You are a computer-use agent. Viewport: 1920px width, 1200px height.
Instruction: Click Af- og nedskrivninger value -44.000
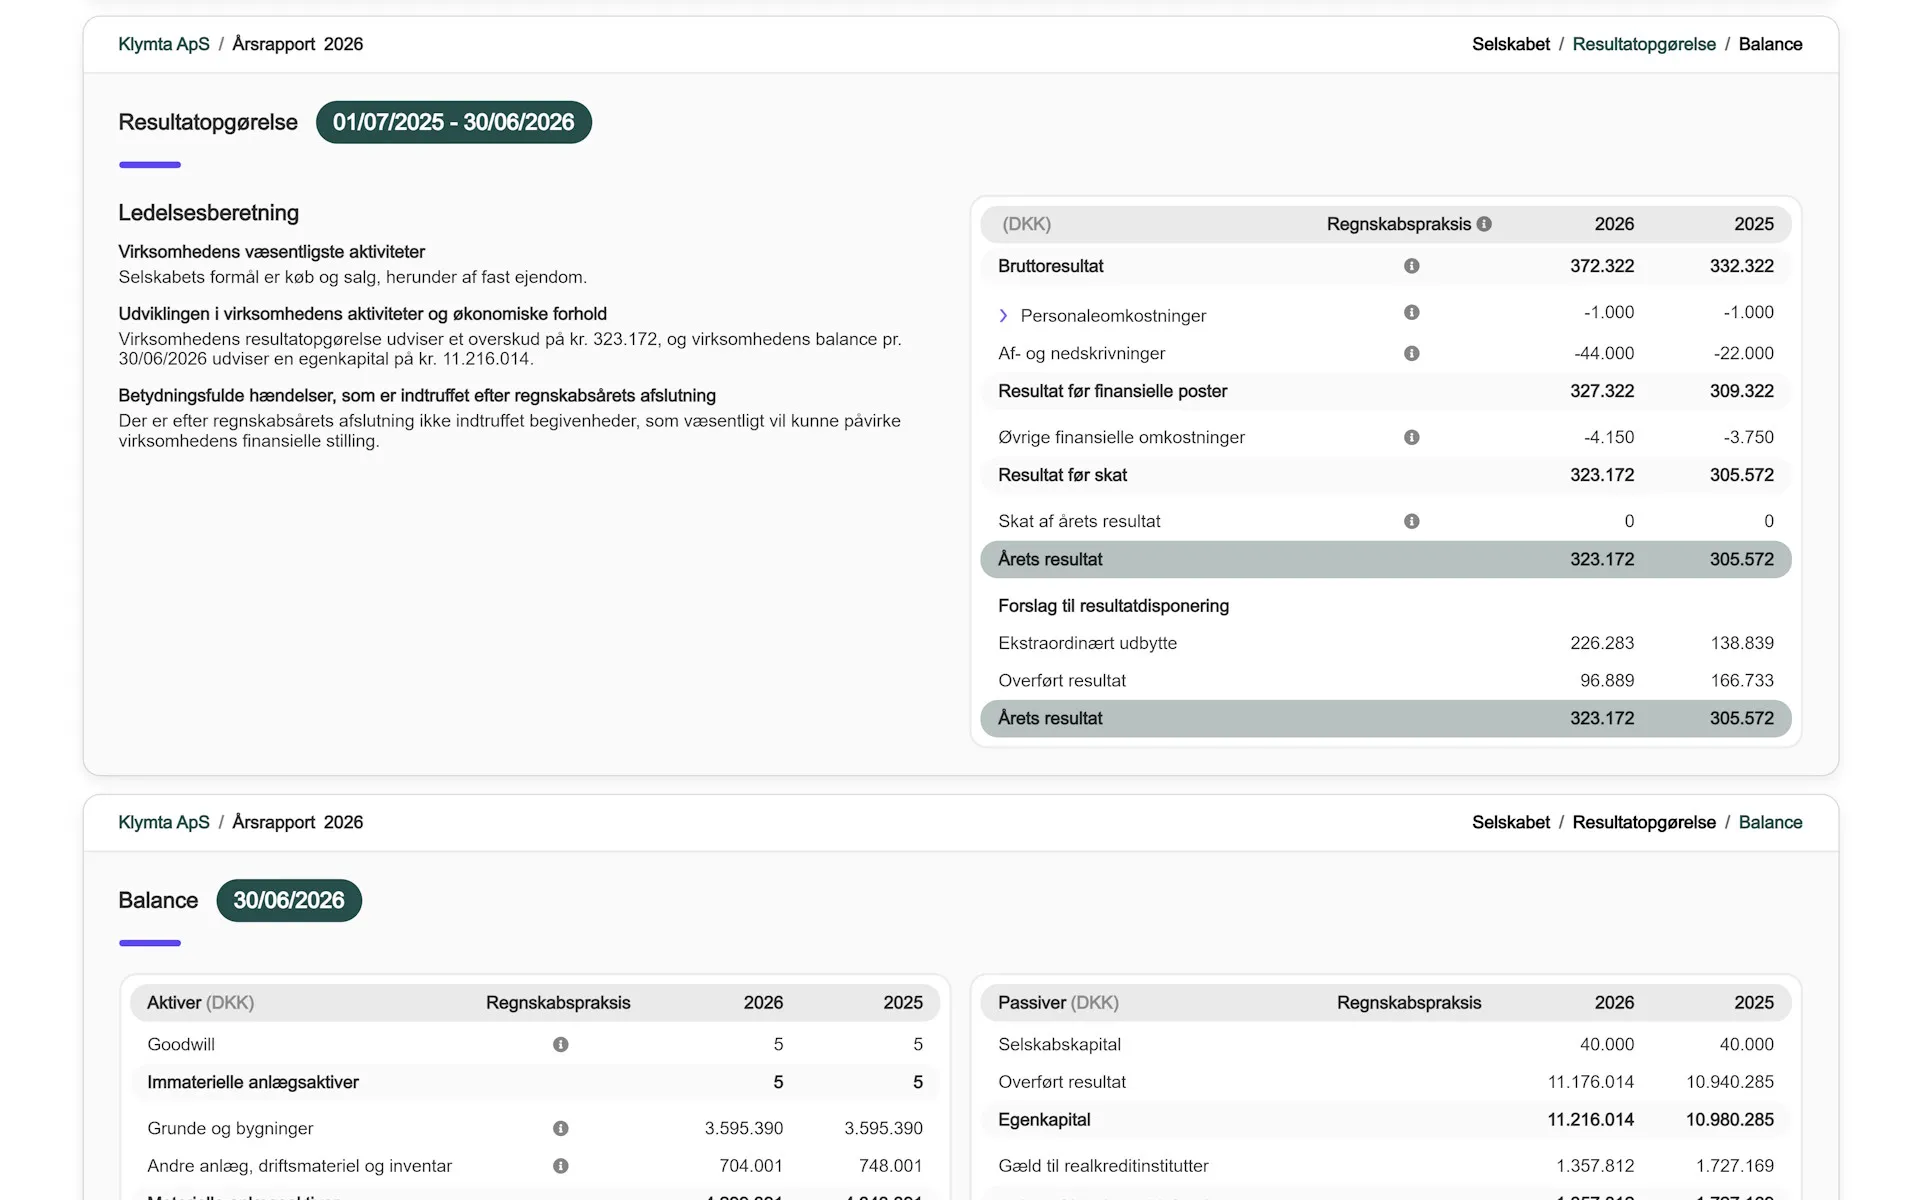[x=1604, y=353]
